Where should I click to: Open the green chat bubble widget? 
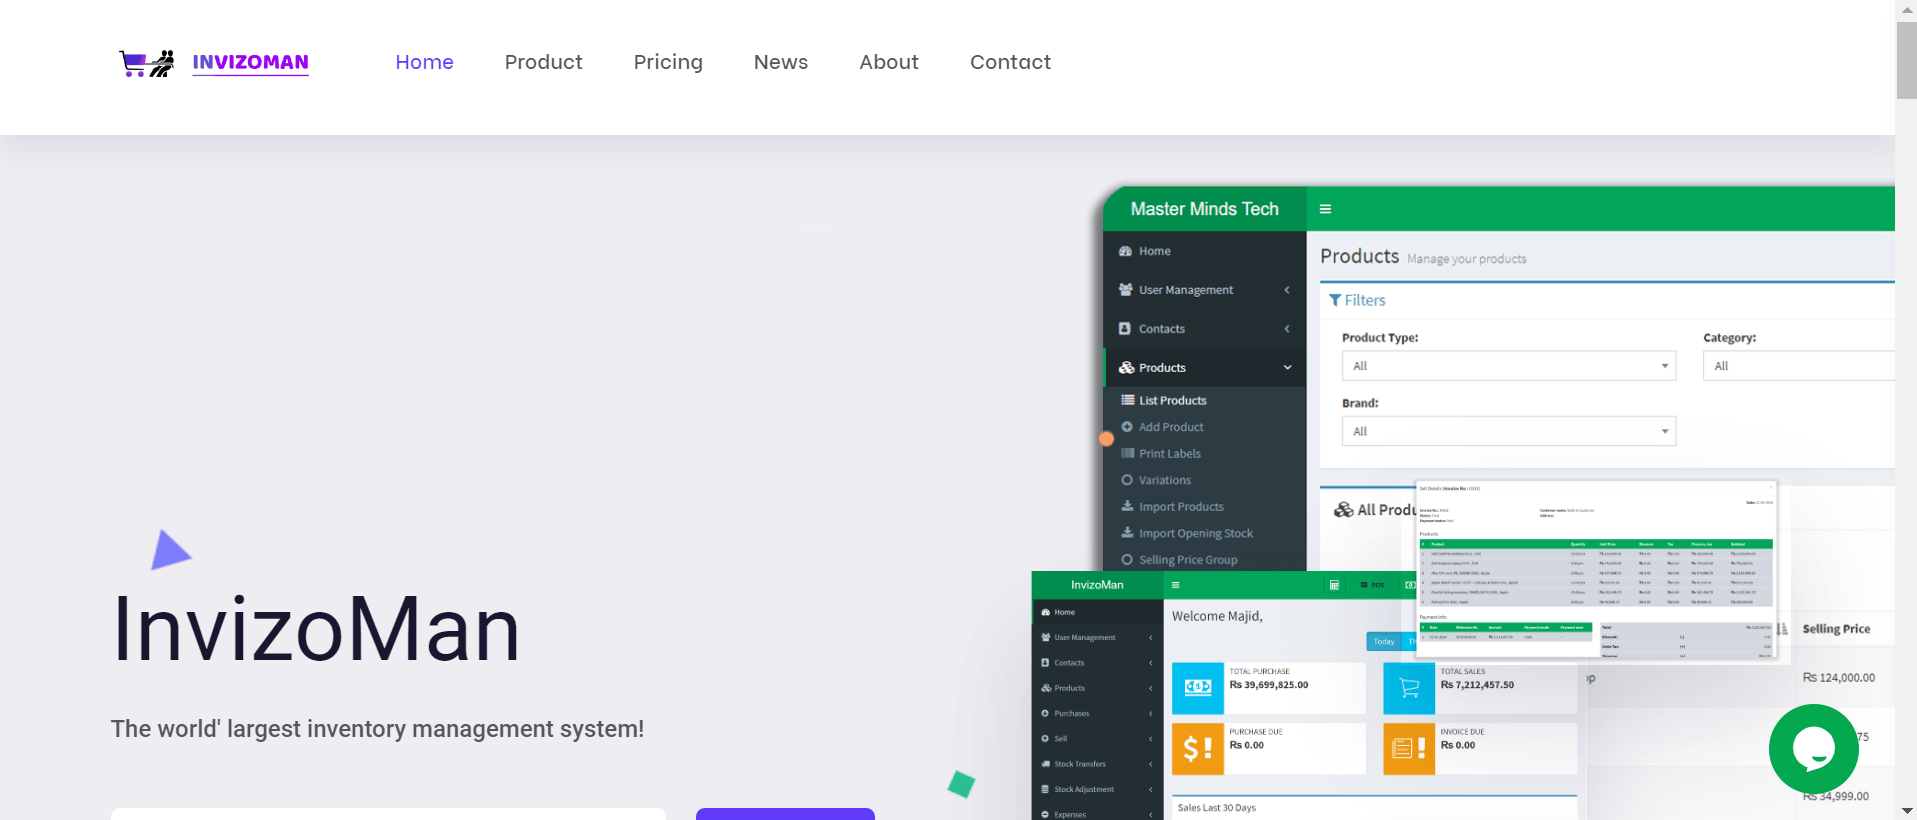(1813, 748)
